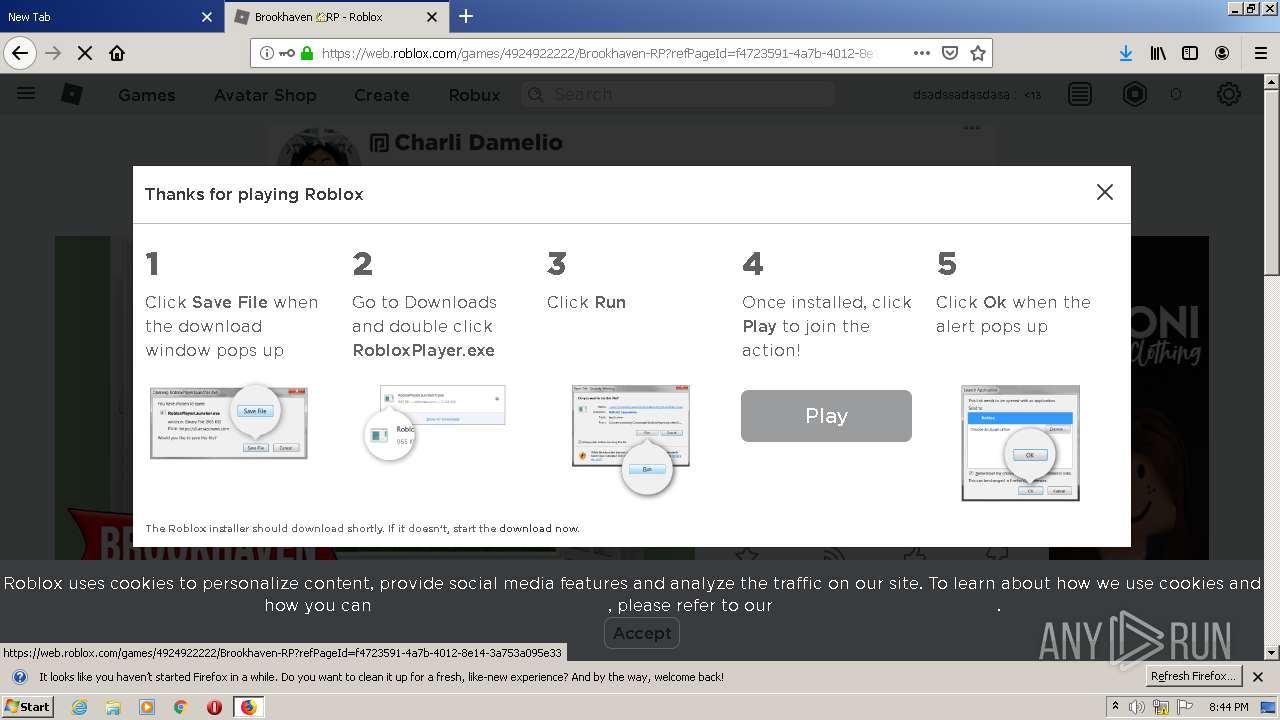Click the Charli Damelio heading
This screenshot has height=720, width=1280.
tap(478, 142)
